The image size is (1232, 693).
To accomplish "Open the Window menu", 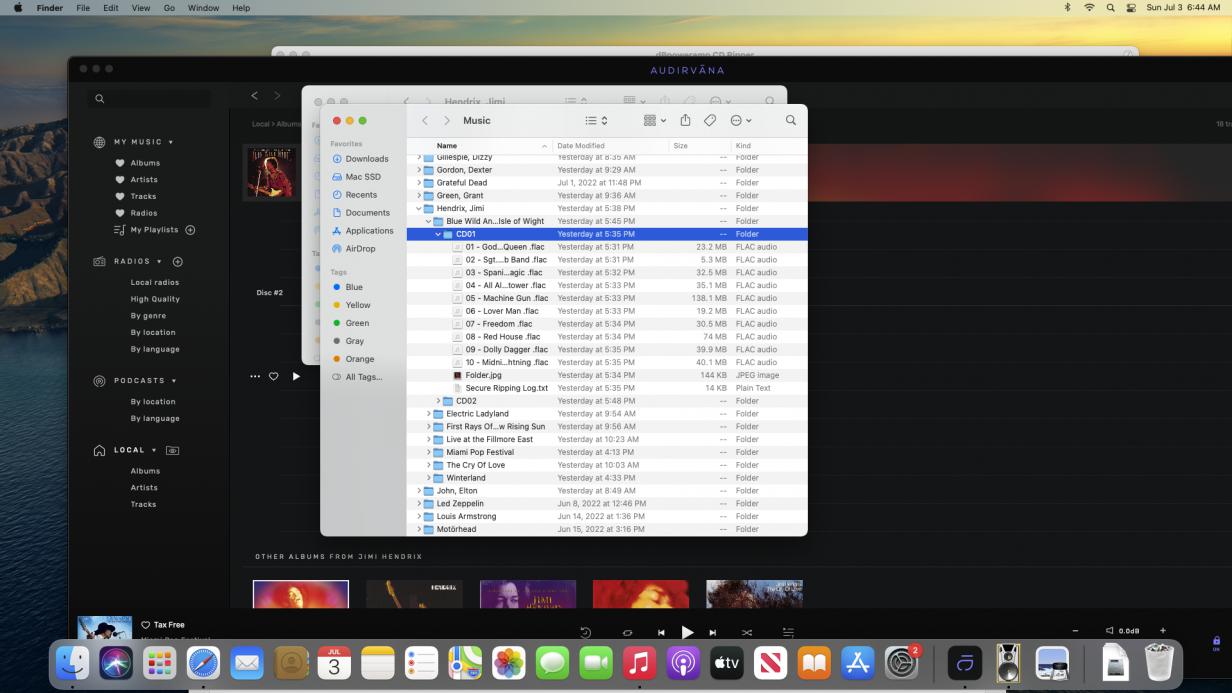I will pos(203,8).
